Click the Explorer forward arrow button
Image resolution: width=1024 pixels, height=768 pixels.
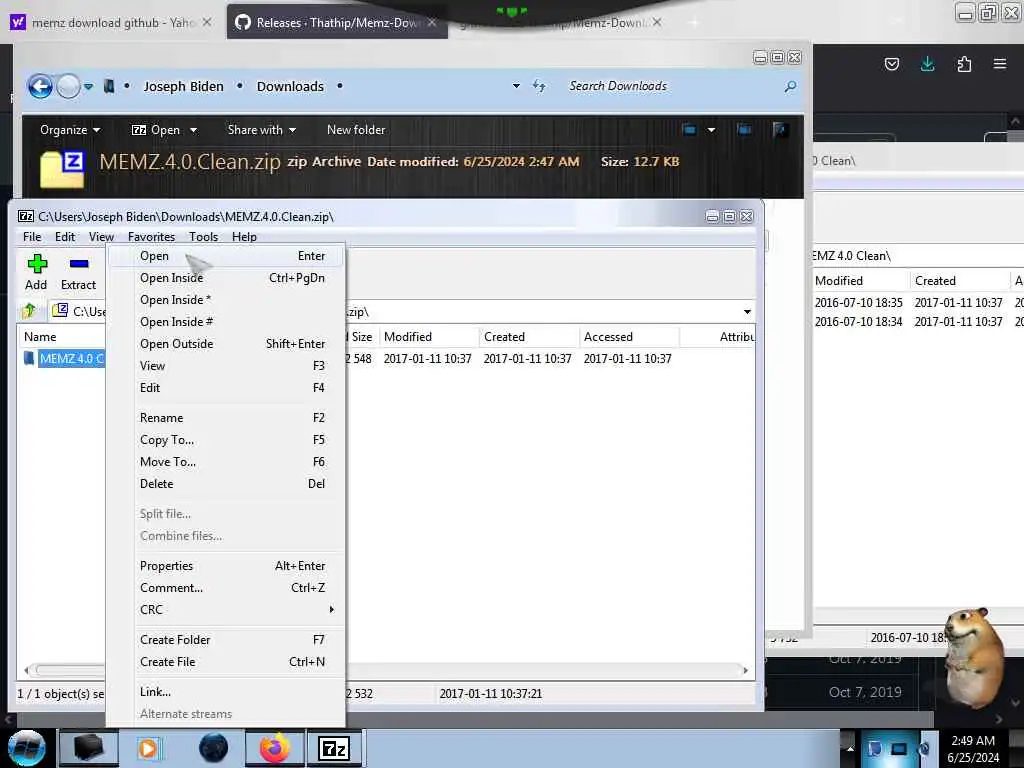[68, 86]
